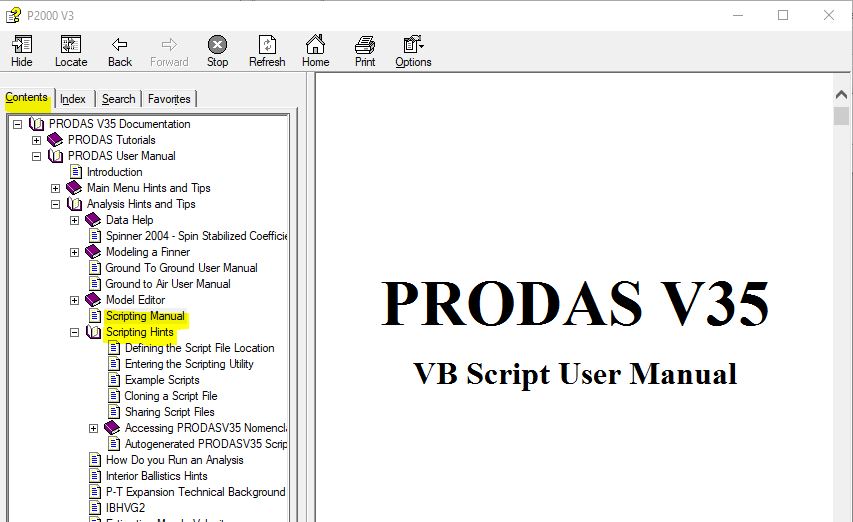Viewport: 853px width, 522px height.
Task: Print the current help topic
Action: tap(365, 51)
